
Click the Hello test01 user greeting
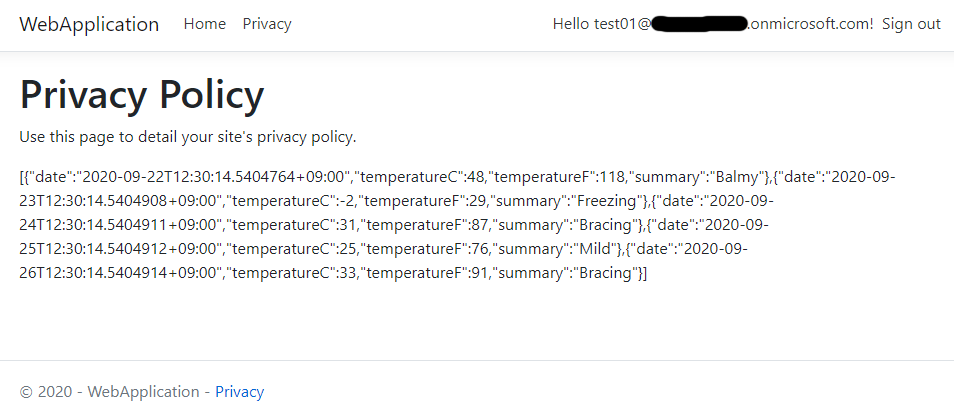coord(600,24)
